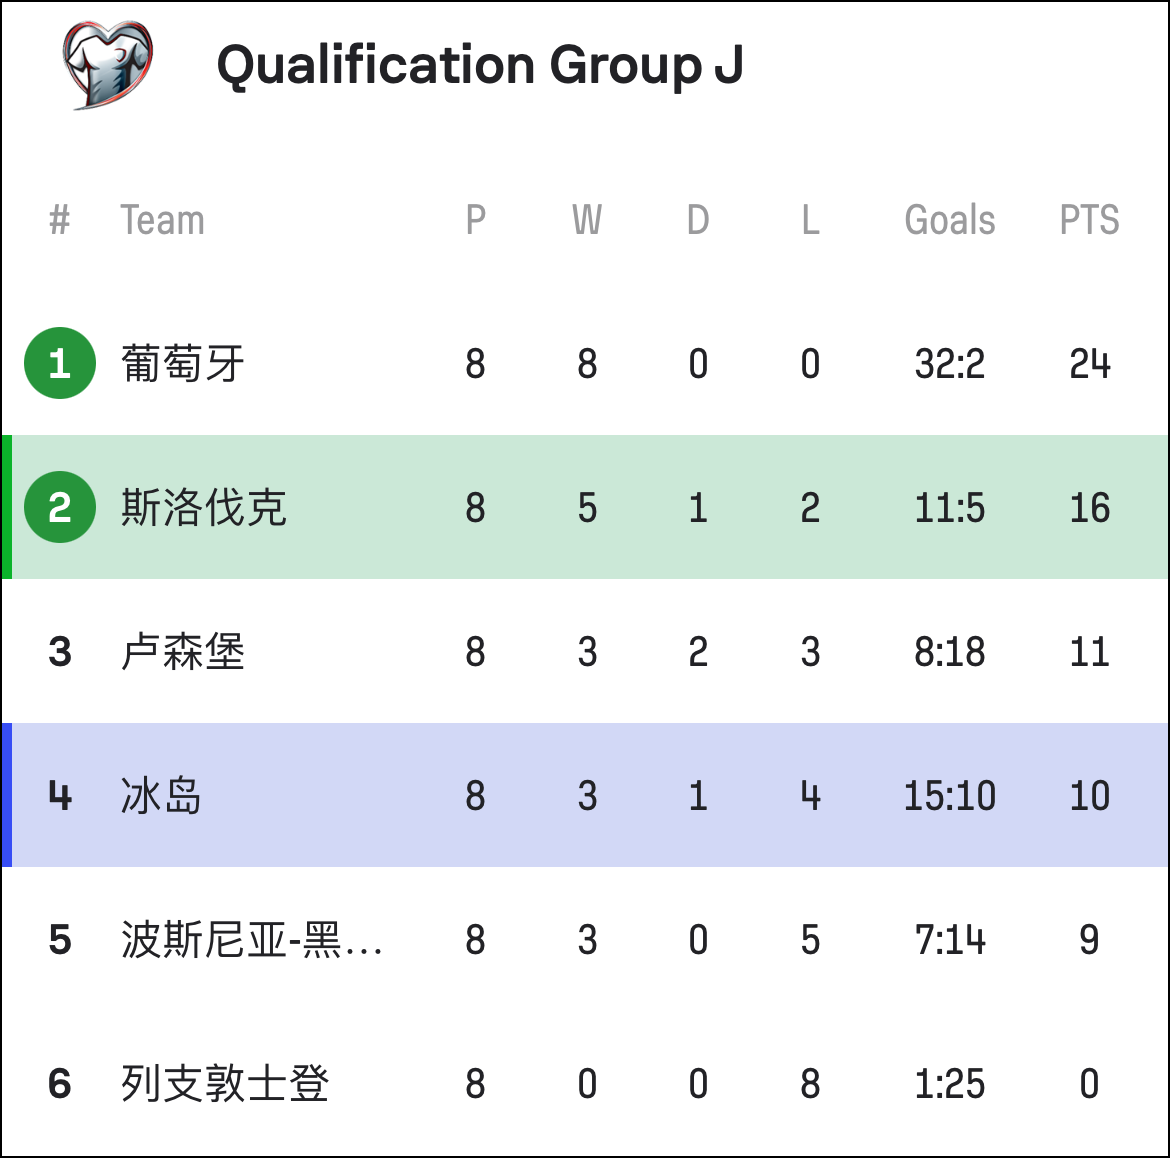Open truncated team 波斯尼亚-黑… entry
This screenshot has height=1158, width=1170.
pyautogui.click(x=251, y=939)
